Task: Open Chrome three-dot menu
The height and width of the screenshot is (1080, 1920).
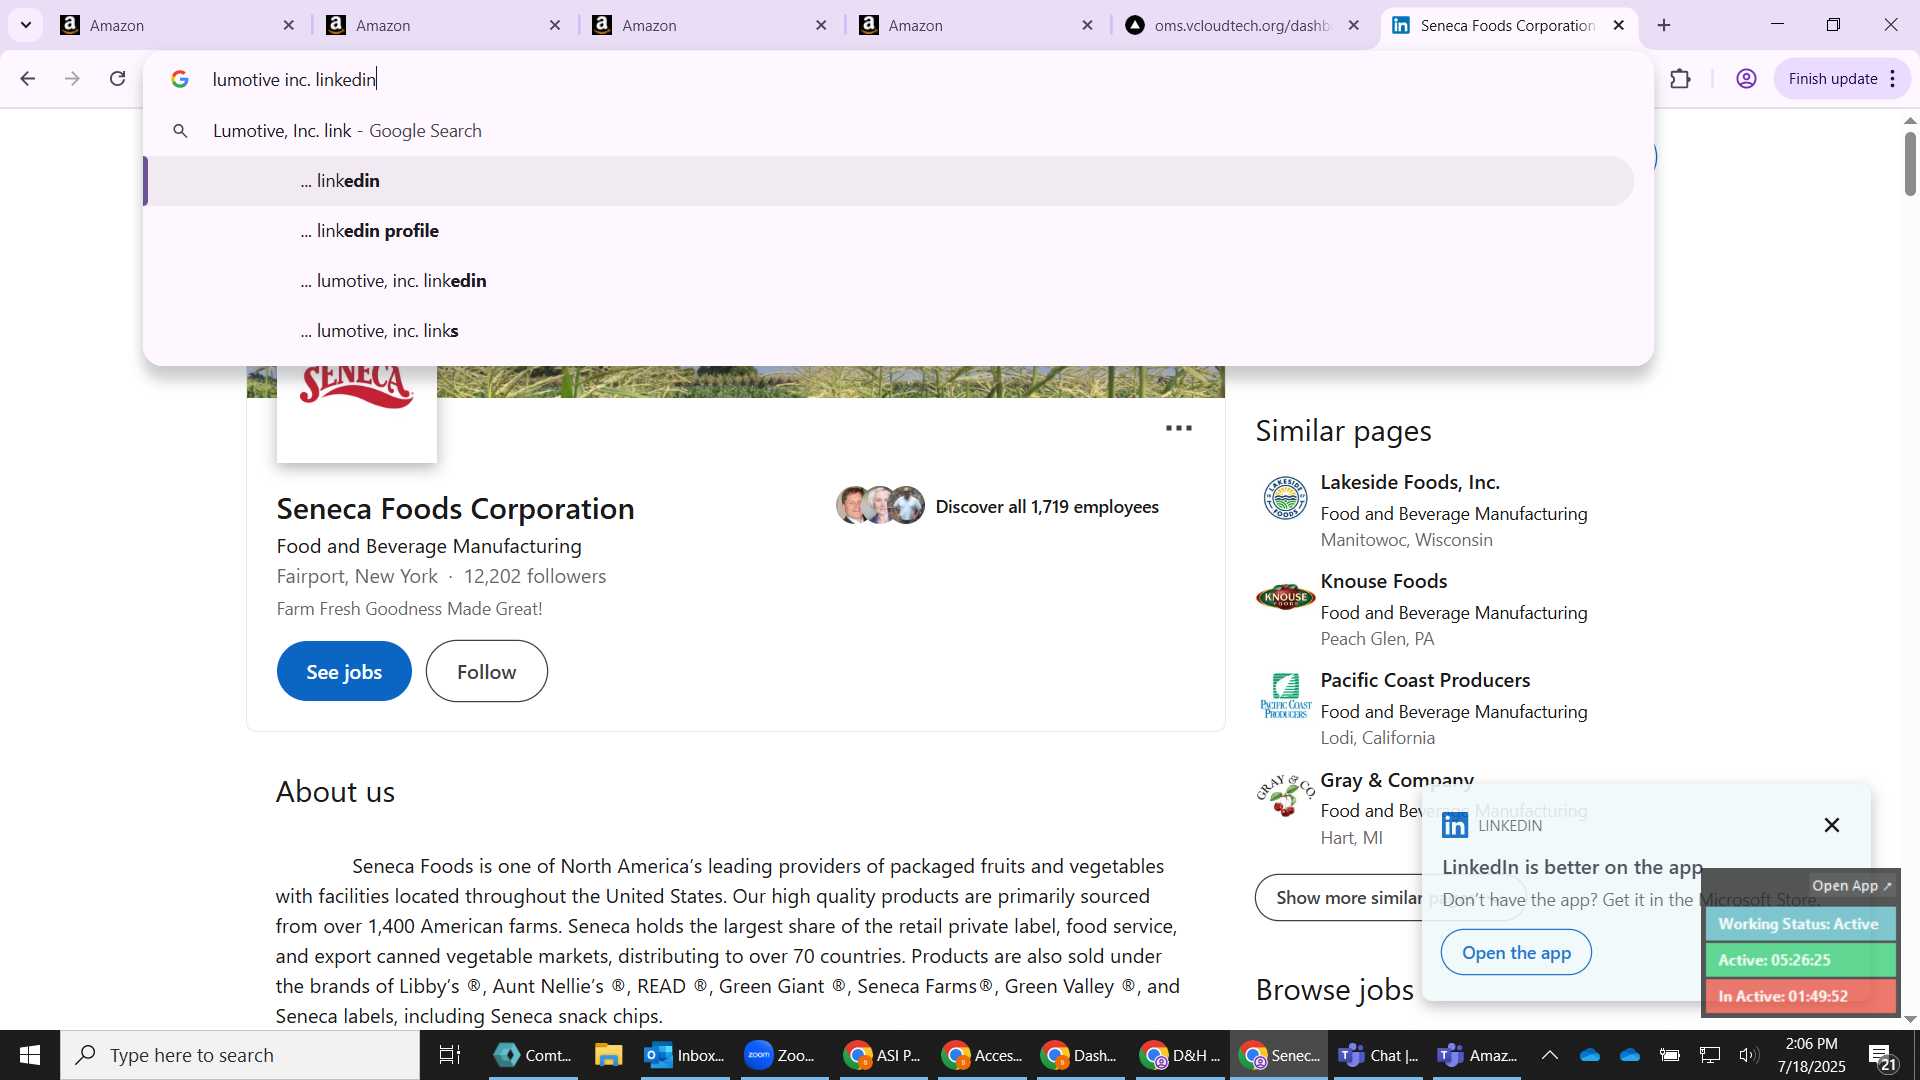Action: [x=1893, y=79]
